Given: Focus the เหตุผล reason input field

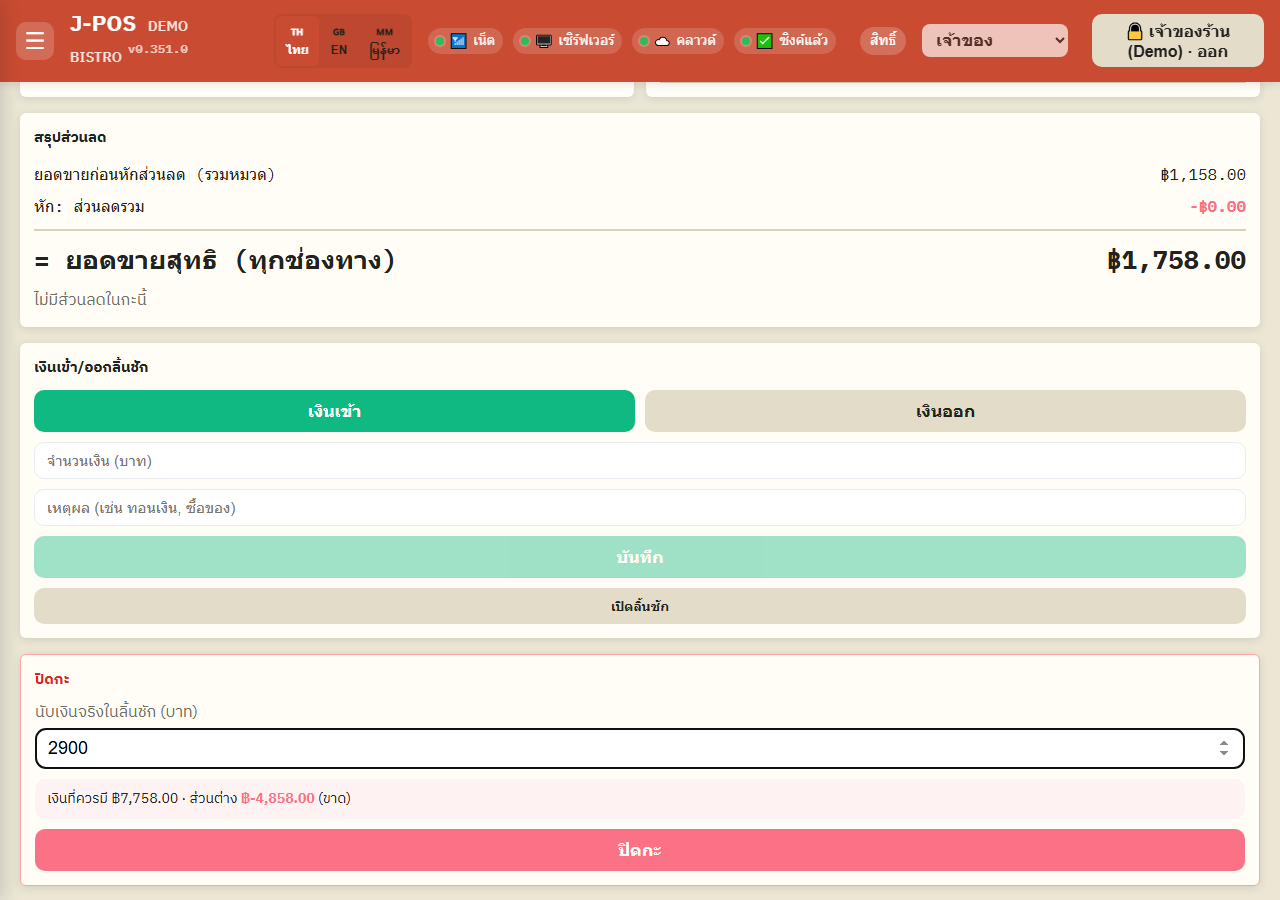Looking at the screenshot, I should (x=640, y=508).
